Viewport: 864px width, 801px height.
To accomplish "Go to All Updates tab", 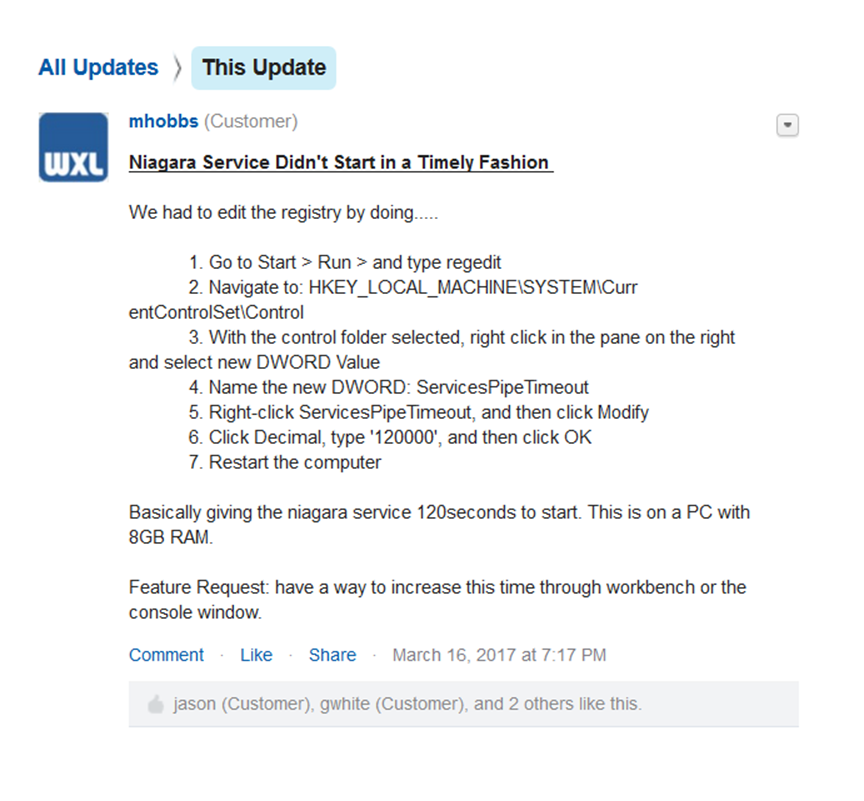I will 98,67.
